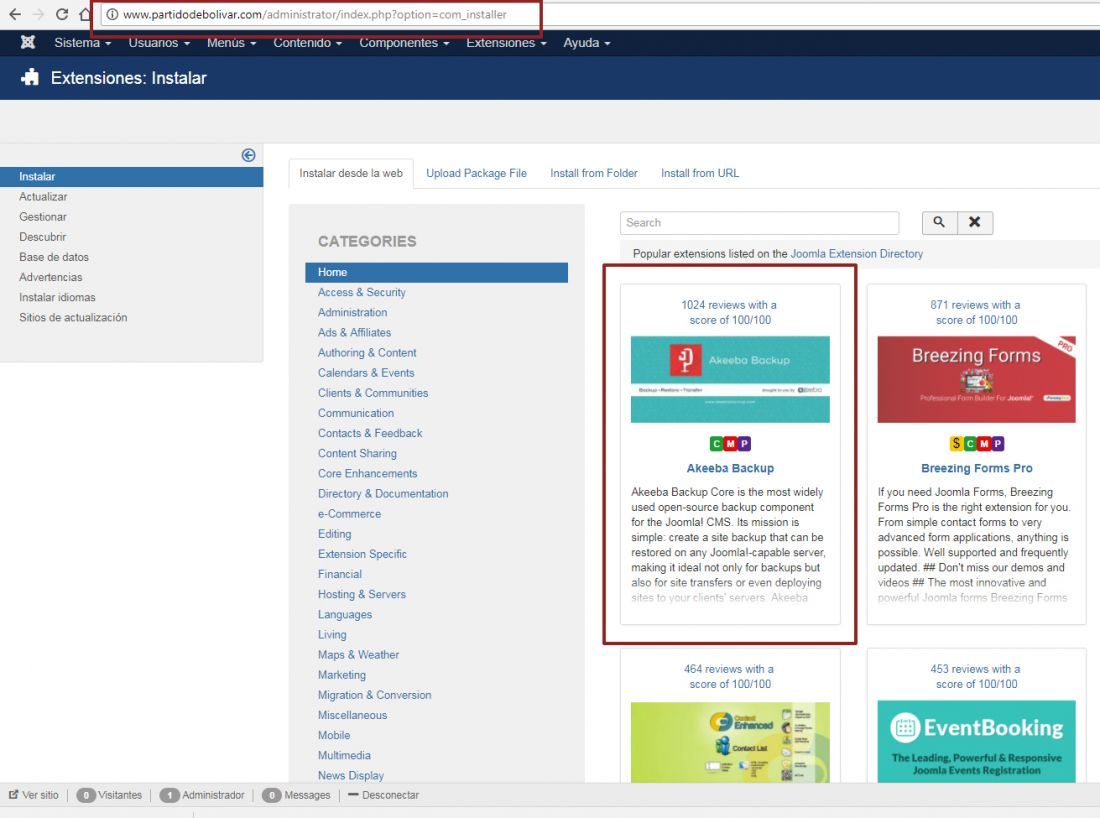The width and height of the screenshot is (1100, 818).
Task: Open the Ayuda dropdown menu
Action: (x=586, y=43)
